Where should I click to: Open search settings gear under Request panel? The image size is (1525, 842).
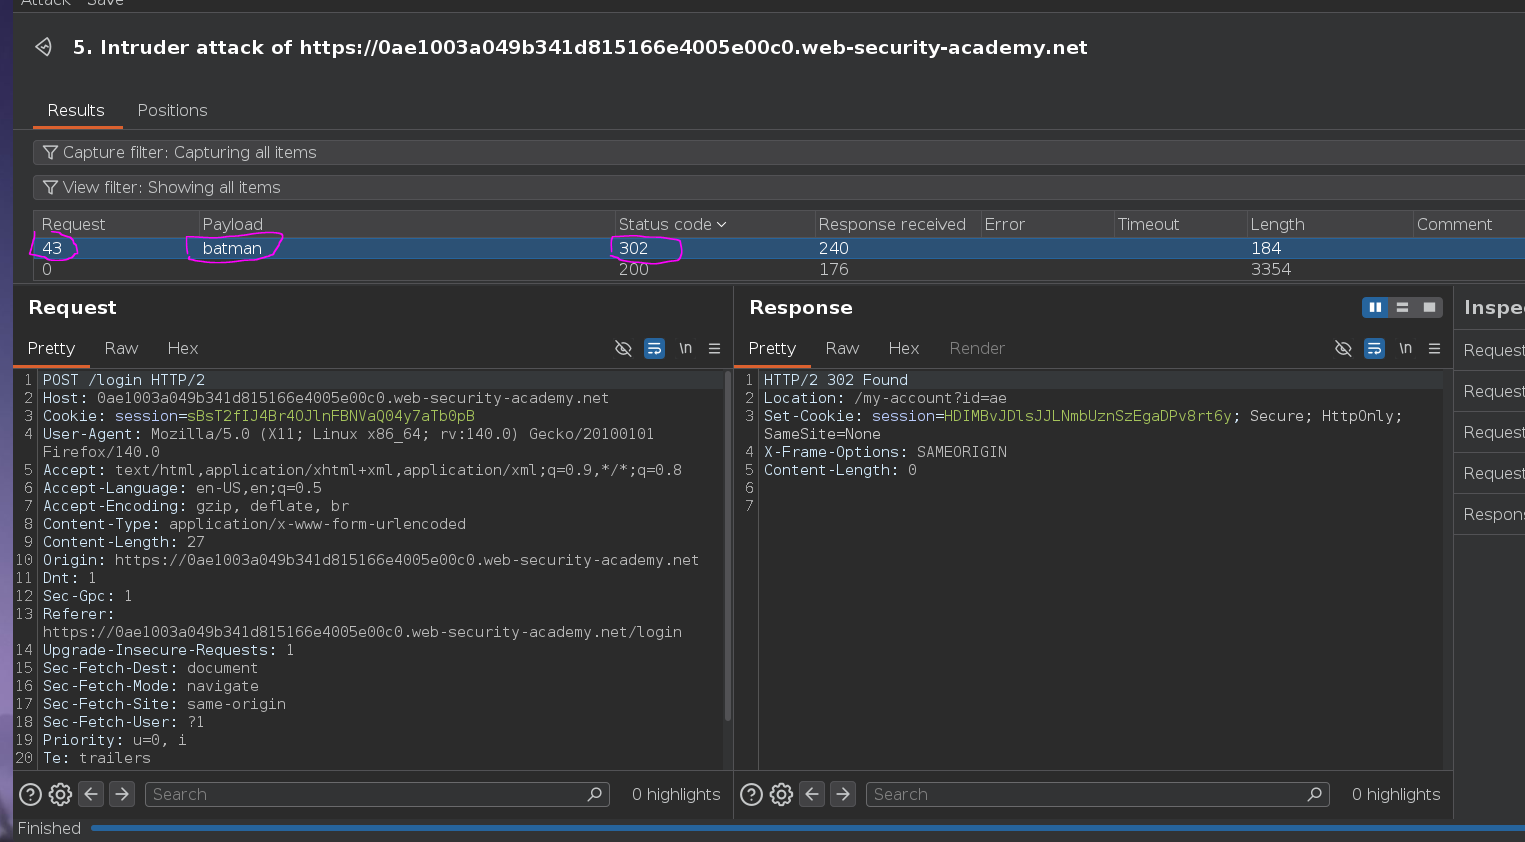click(60, 794)
